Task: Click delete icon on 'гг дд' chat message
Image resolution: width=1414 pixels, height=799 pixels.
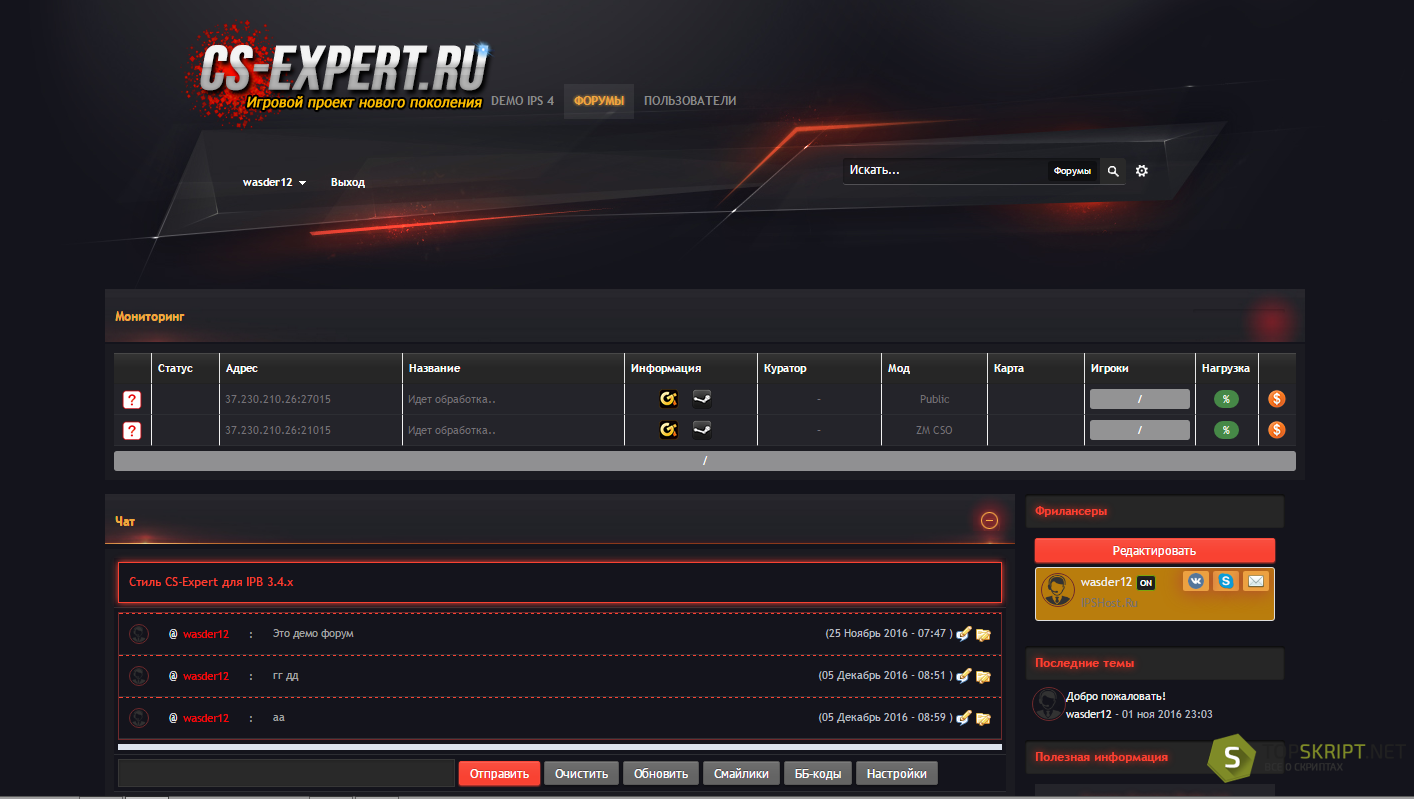Action: pyautogui.click(x=984, y=676)
